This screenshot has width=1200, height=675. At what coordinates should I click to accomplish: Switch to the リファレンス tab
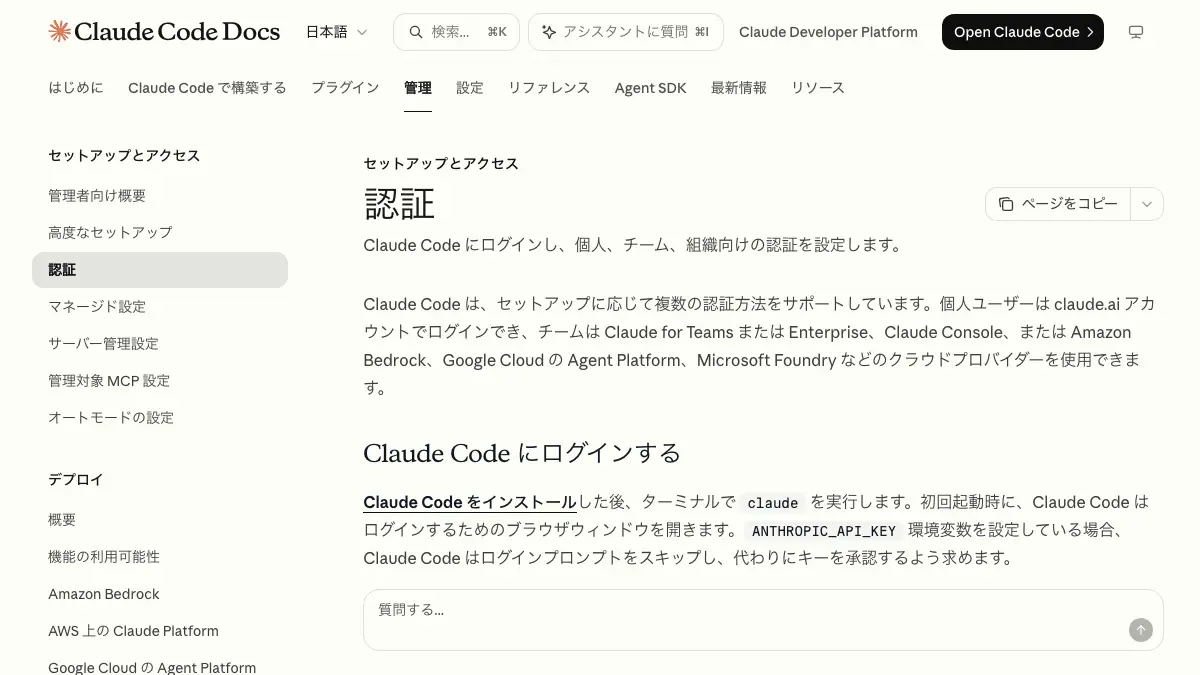[549, 88]
